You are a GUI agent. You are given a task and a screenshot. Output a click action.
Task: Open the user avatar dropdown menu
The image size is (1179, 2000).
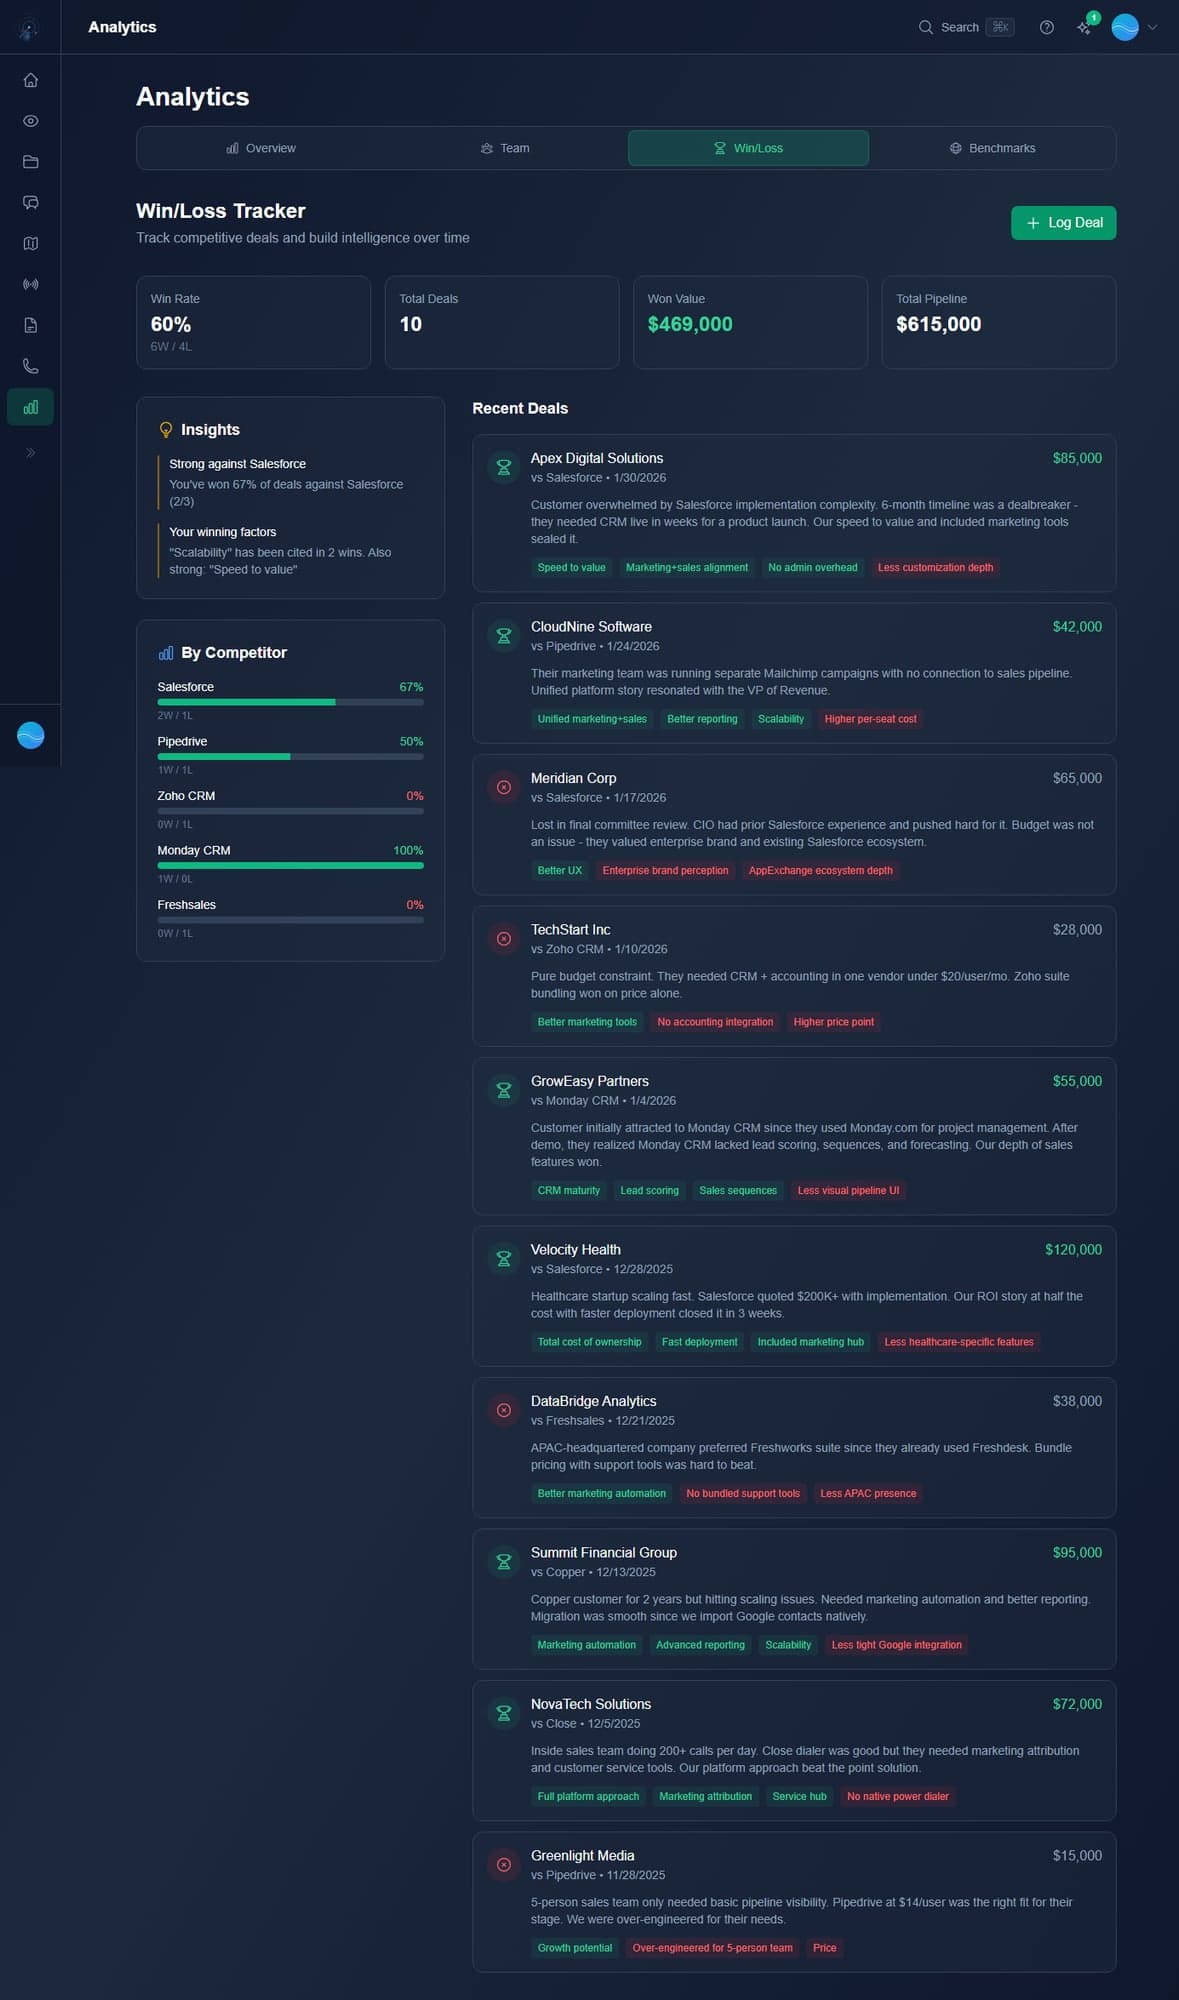1134,27
